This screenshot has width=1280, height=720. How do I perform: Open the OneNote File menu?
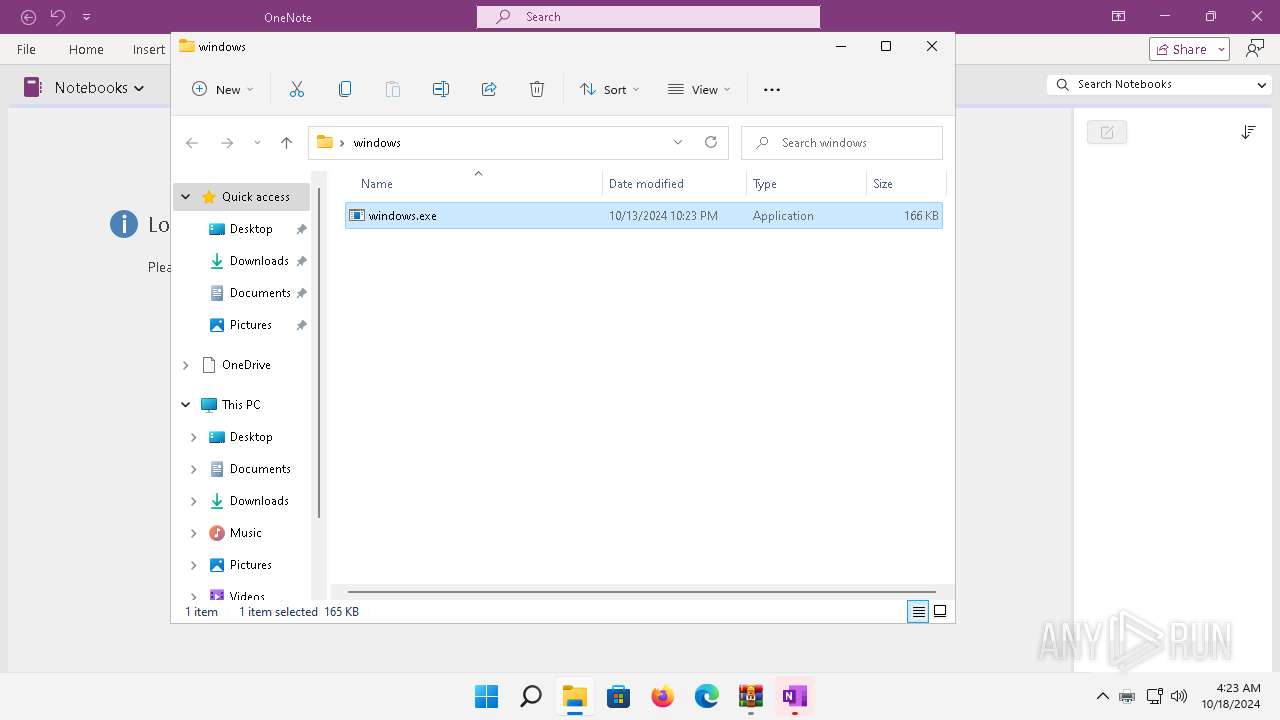click(x=27, y=49)
